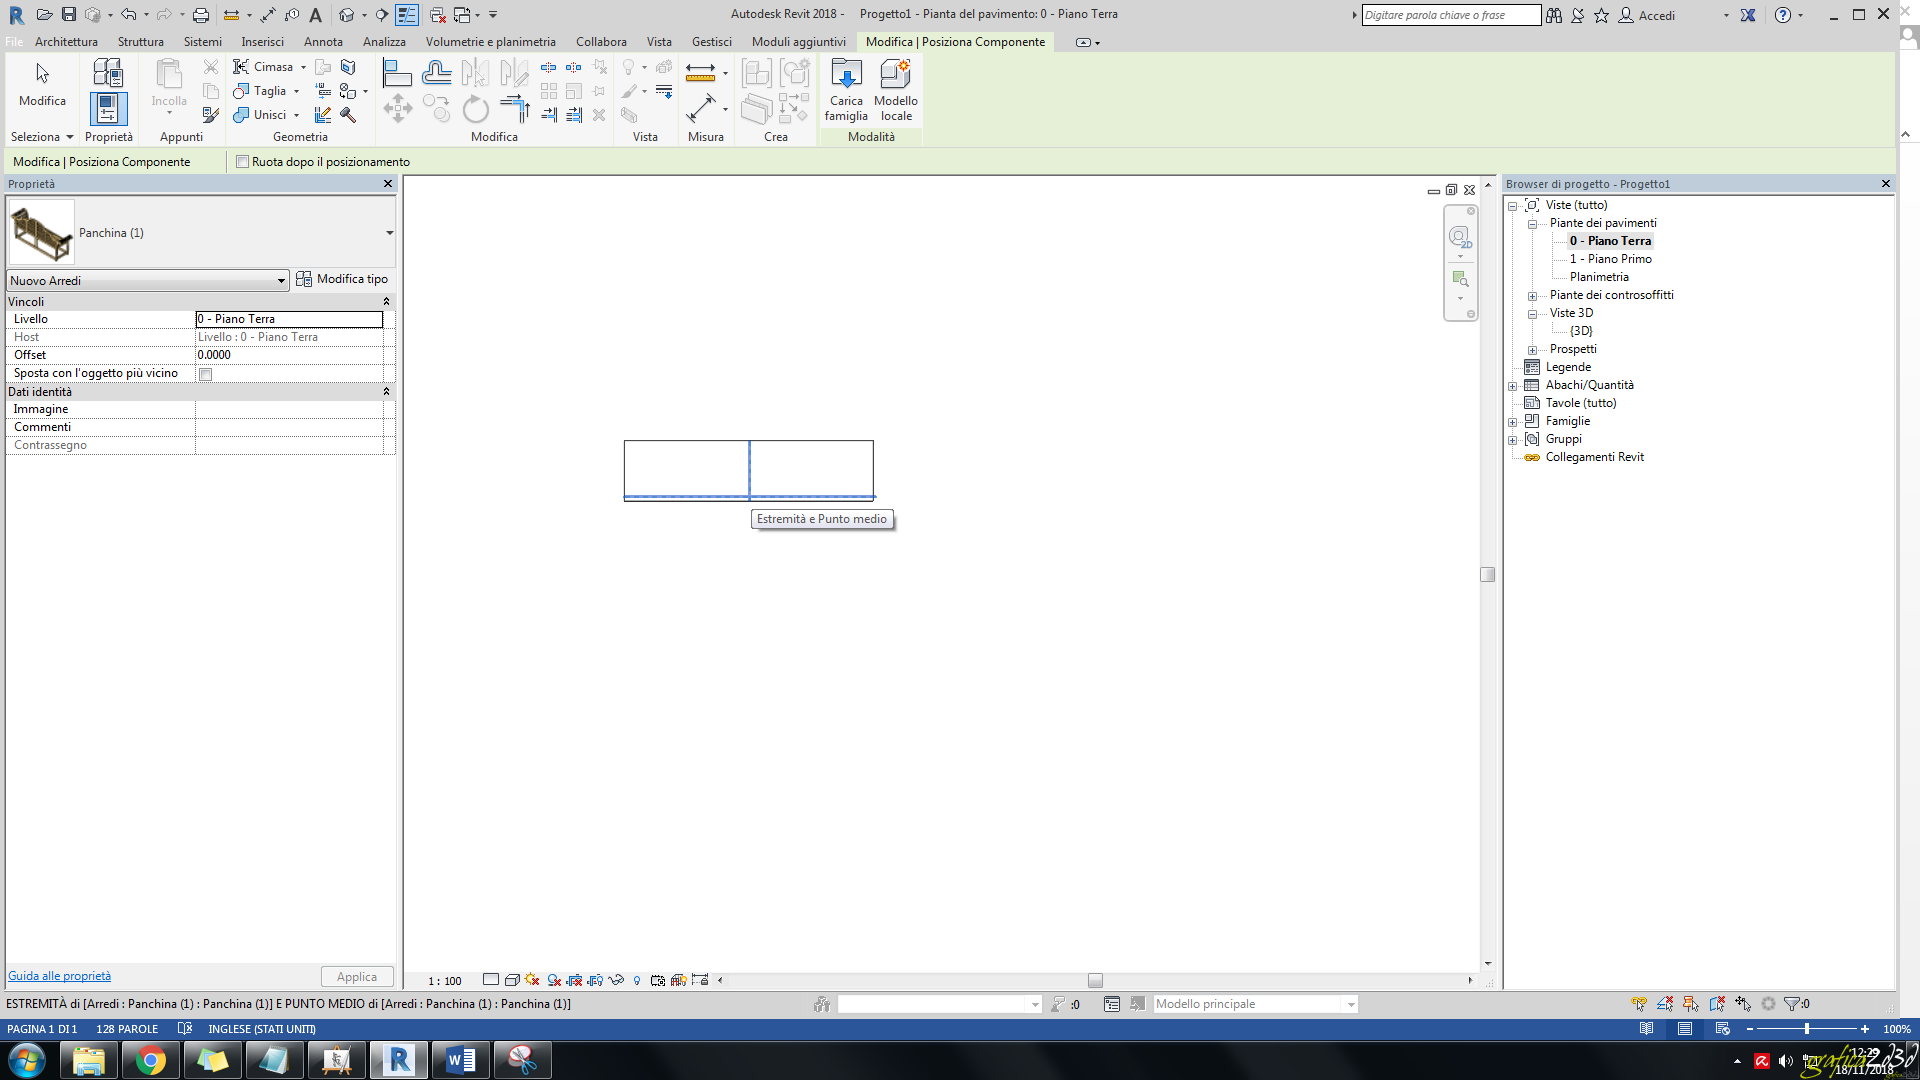Open the Nuovo Arredi type selector dropdown

click(283, 280)
